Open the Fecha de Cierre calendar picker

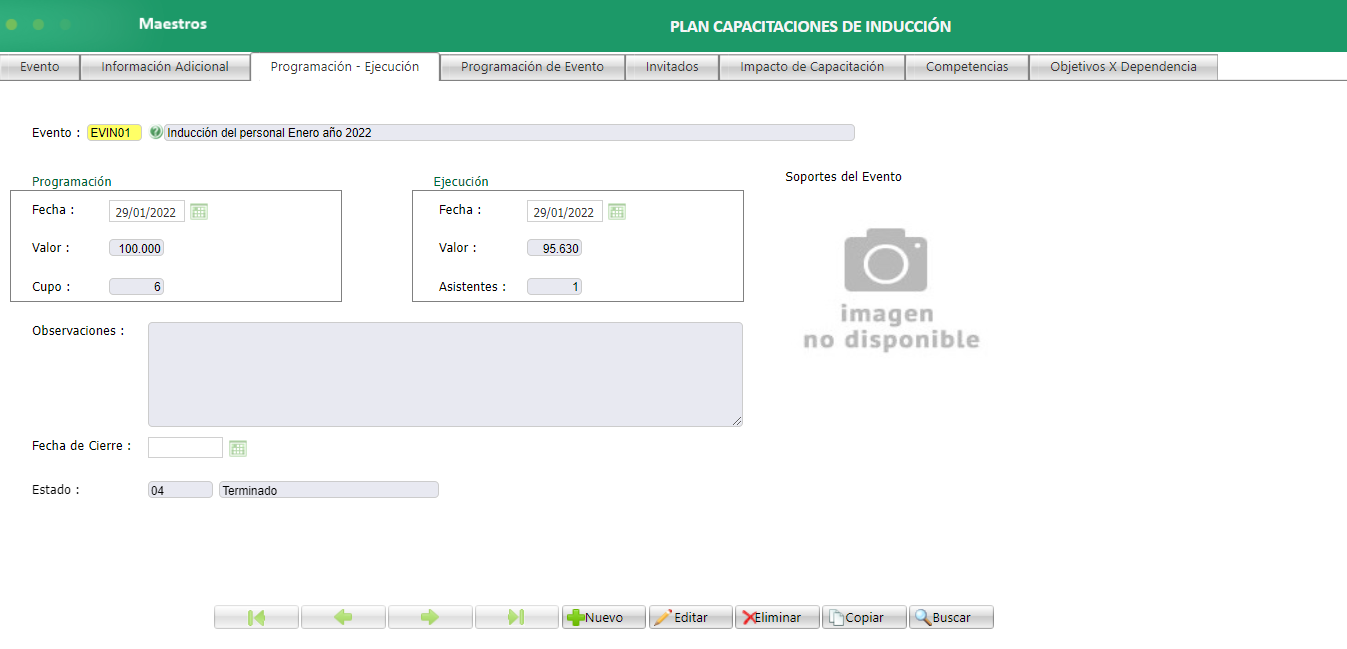tap(238, 447)
